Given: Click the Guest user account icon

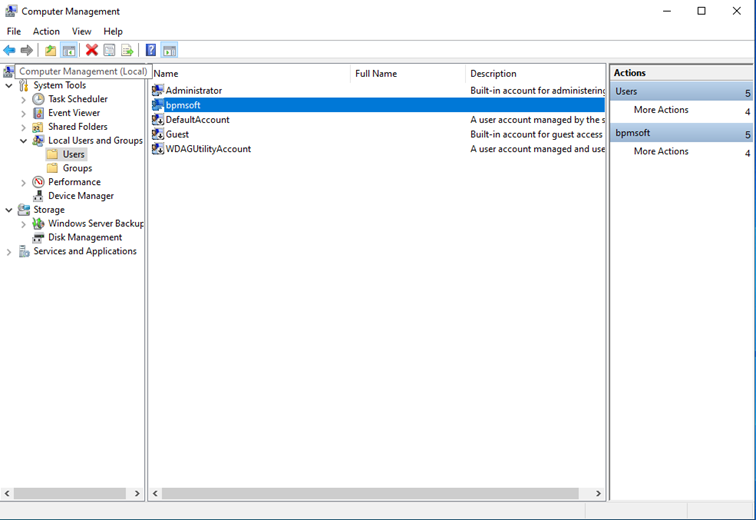Looking at the screenshot, I should [158, 134].
